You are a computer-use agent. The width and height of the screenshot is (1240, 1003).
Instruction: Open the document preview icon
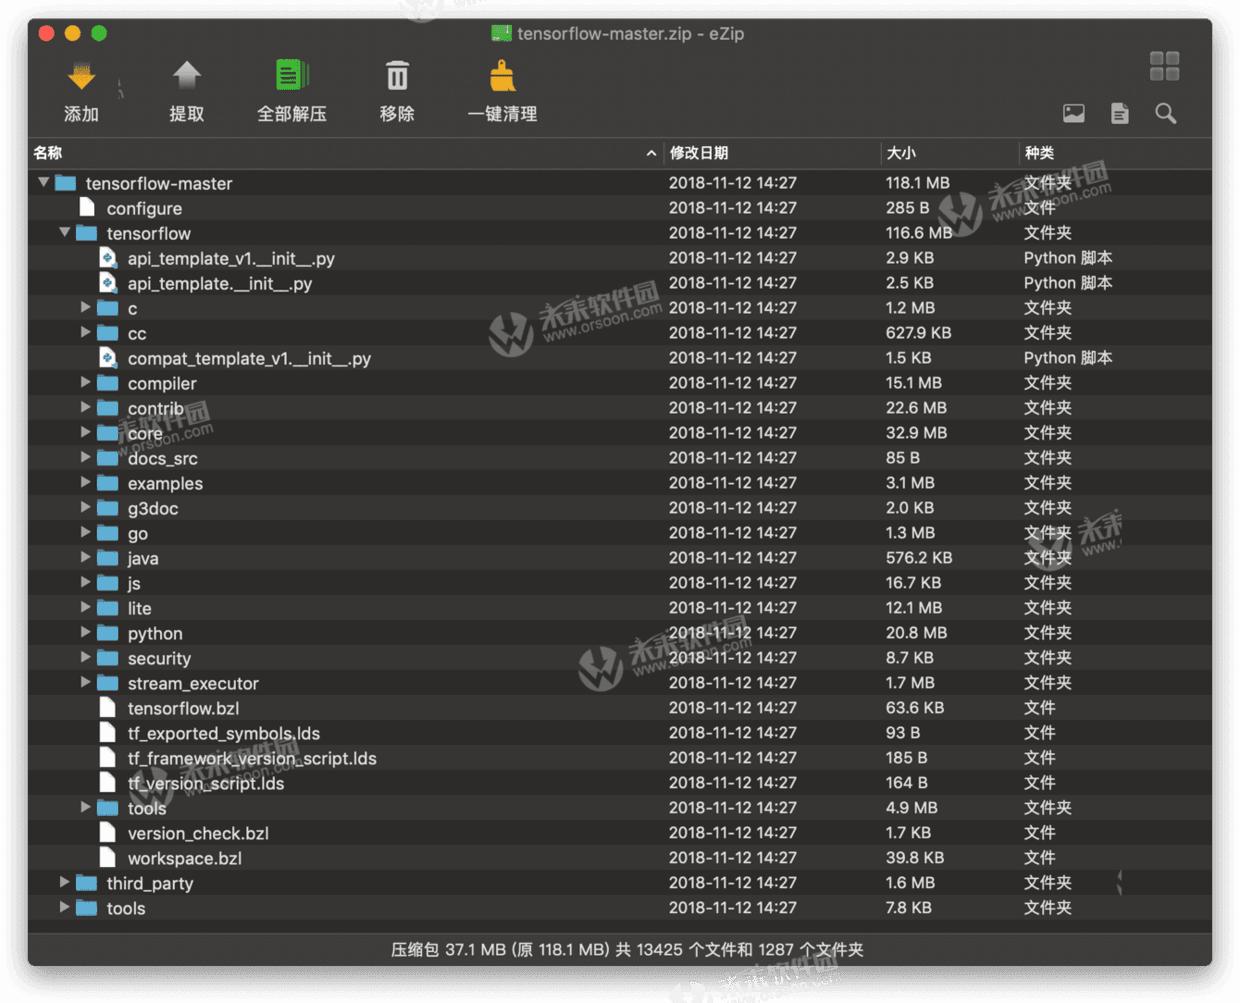(x=1120, y=114)
